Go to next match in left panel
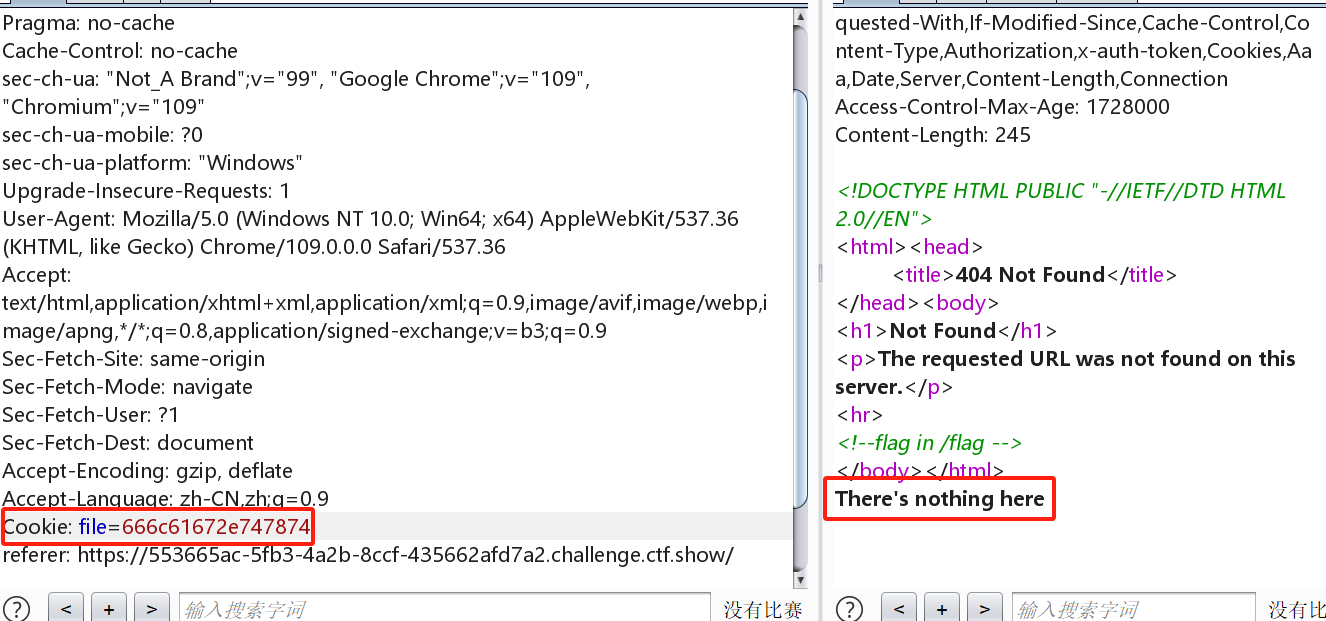Image resolution: width=1326 pixels, height=621 pixels. (x=152, y=607)
